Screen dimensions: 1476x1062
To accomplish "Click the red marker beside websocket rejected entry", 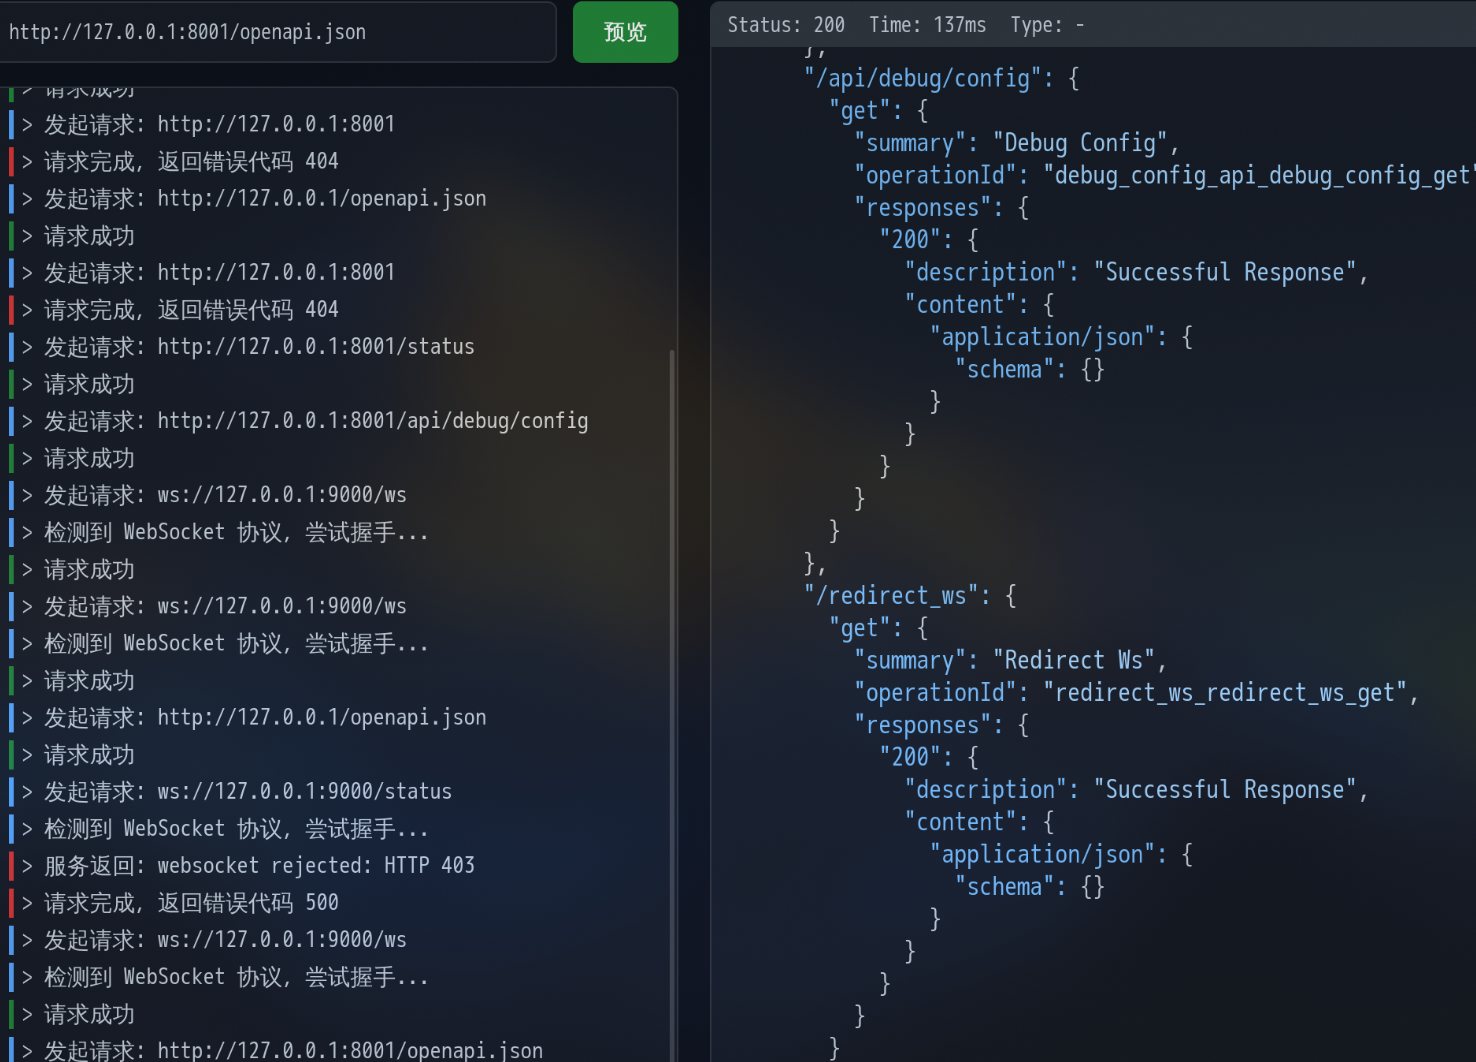I will 11,866.
